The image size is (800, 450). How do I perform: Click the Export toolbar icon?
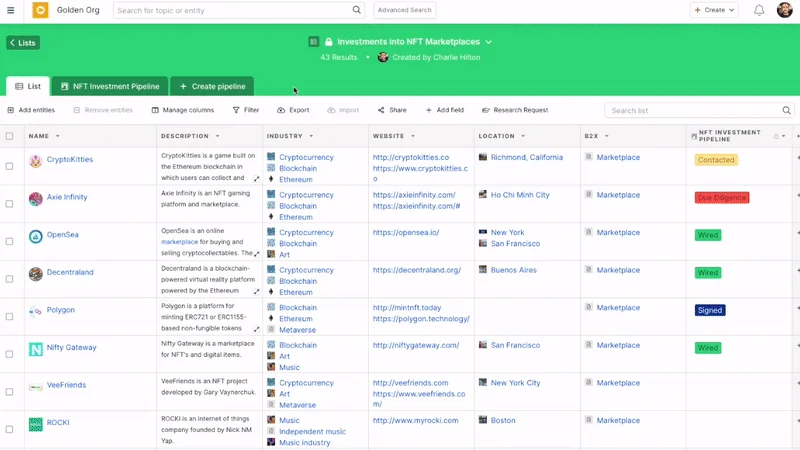[x=282, y=110]
